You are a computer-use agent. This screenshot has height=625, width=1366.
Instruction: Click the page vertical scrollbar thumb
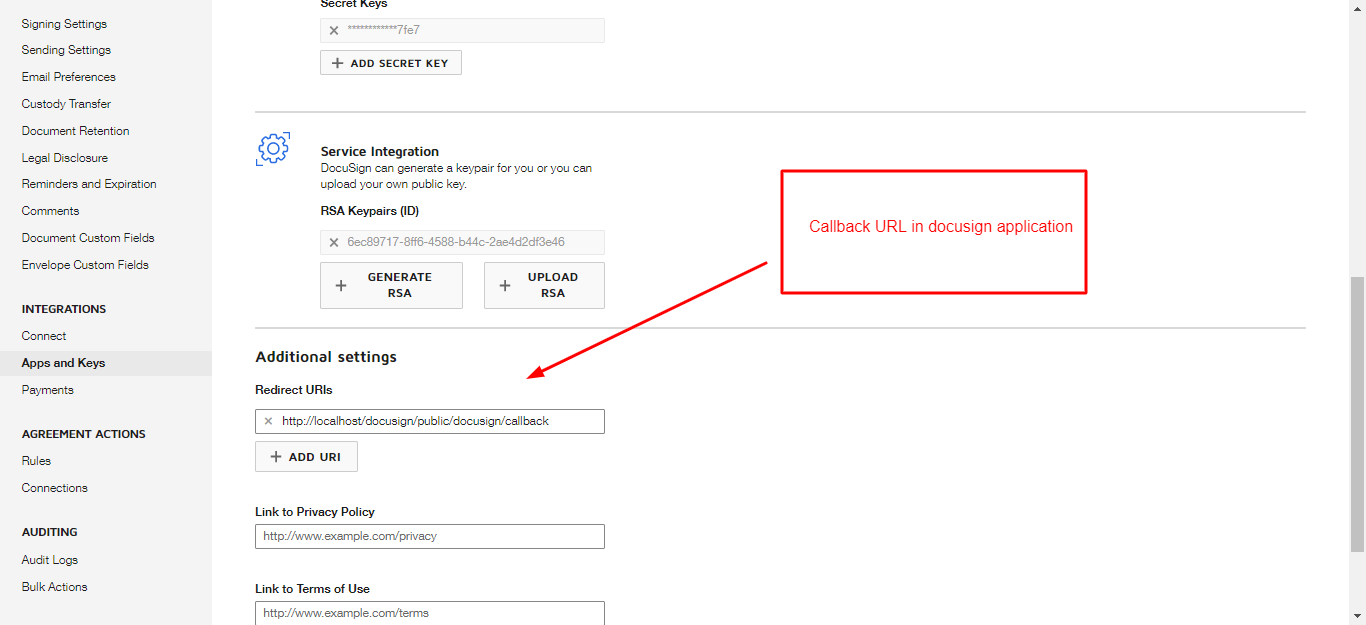pos(1357,414)
